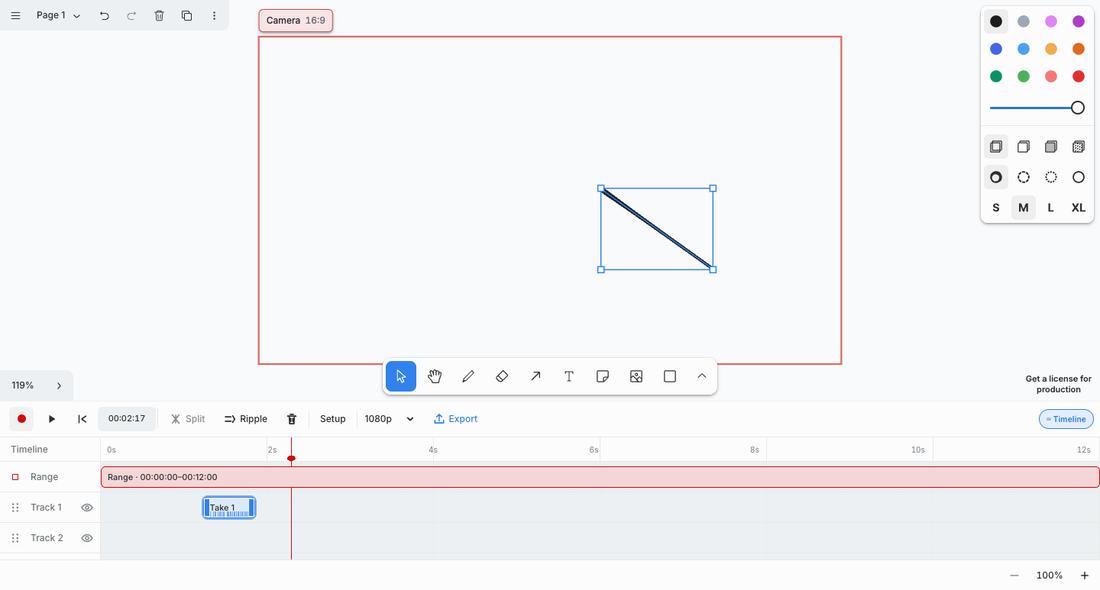1100x590 pixels.
Task: Pick the dark green color swatch
Action: pos(995,76)
